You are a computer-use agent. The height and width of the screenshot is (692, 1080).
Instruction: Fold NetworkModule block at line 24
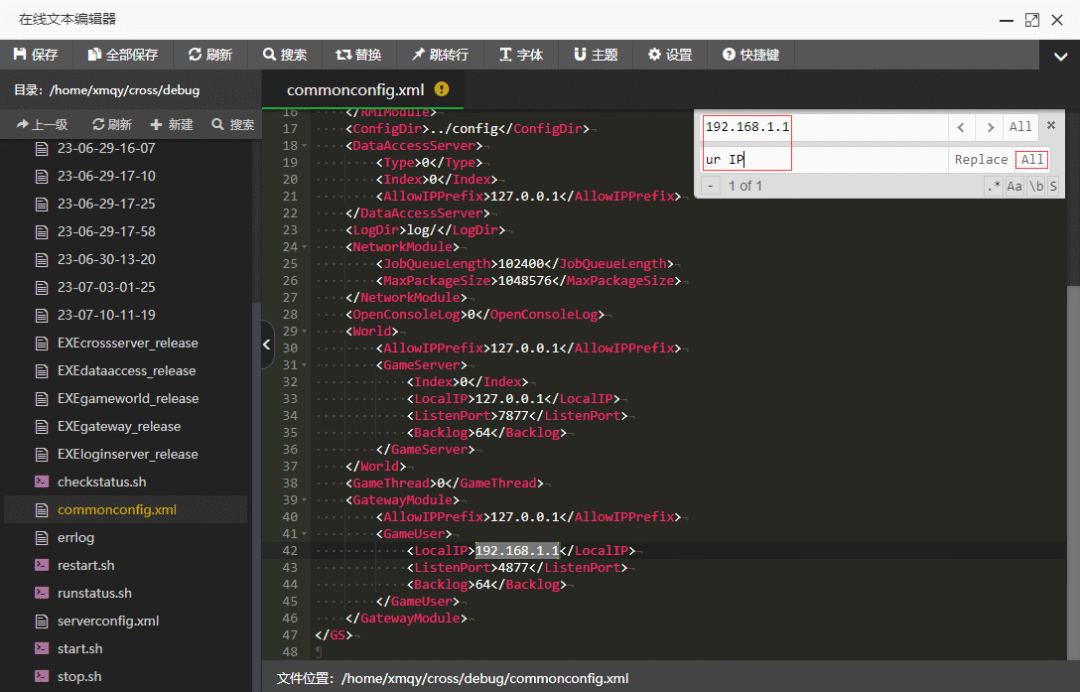(304, 247)
